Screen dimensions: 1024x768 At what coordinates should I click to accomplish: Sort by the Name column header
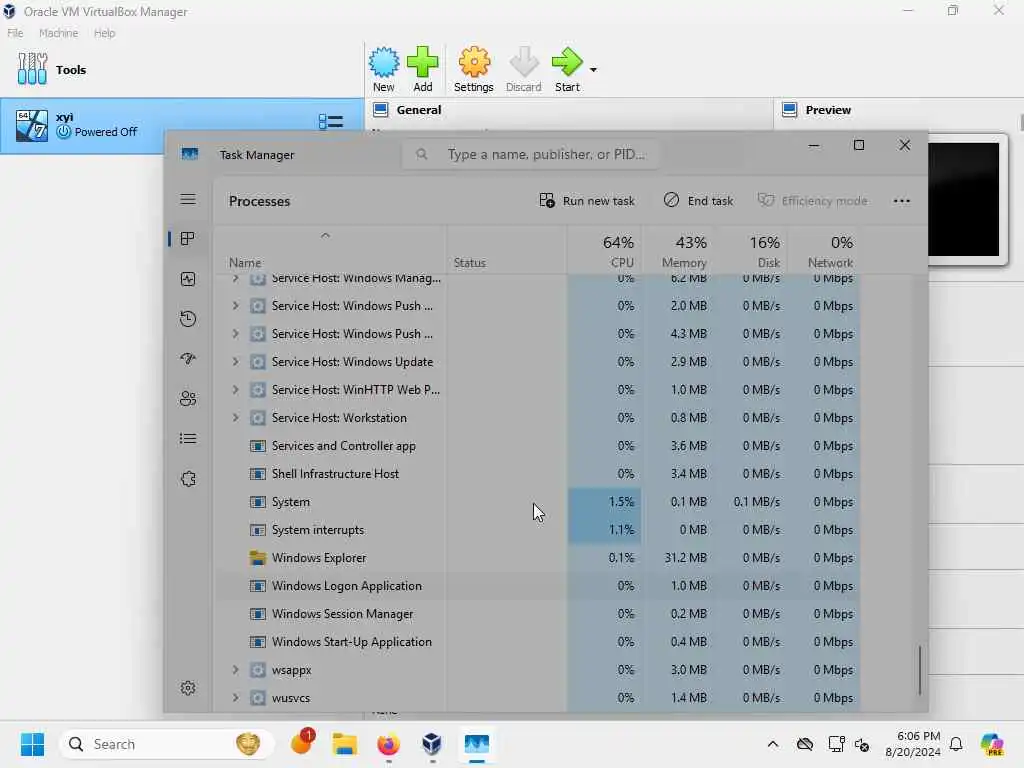coord(330,251)
